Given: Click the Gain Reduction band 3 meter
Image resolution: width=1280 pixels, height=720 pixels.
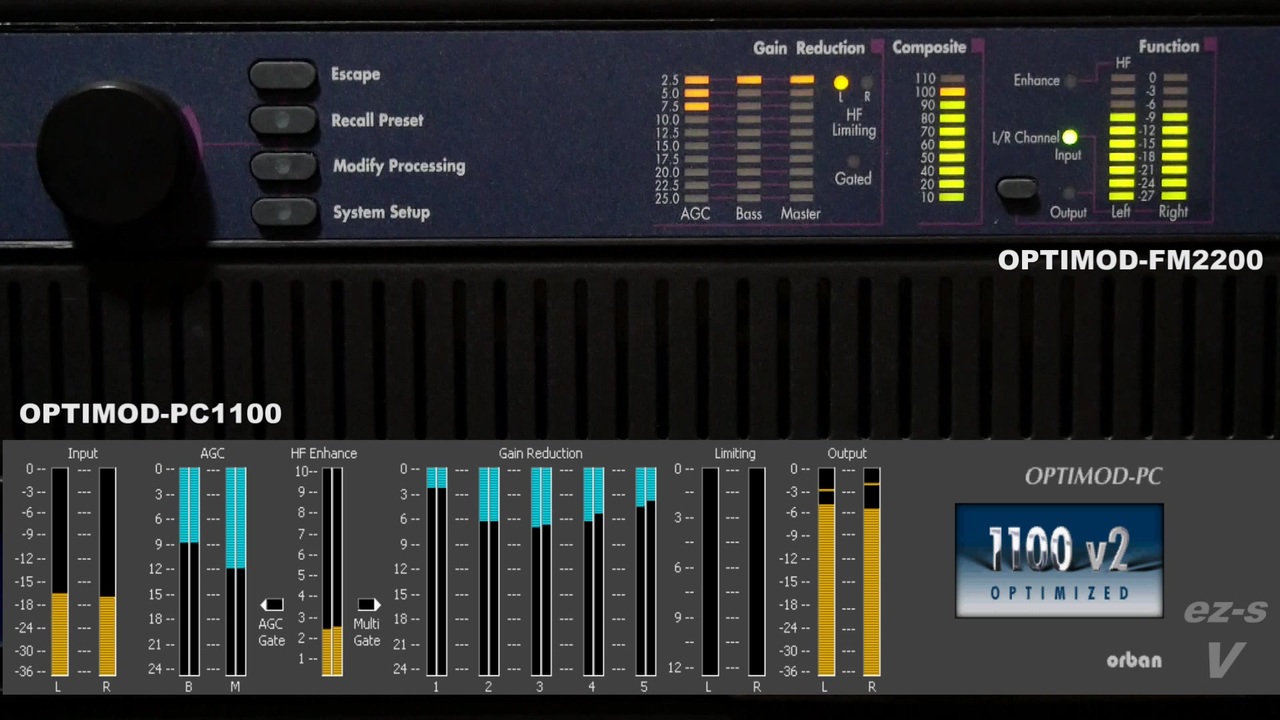Looking at the screenshot, I should click(541, 571).
